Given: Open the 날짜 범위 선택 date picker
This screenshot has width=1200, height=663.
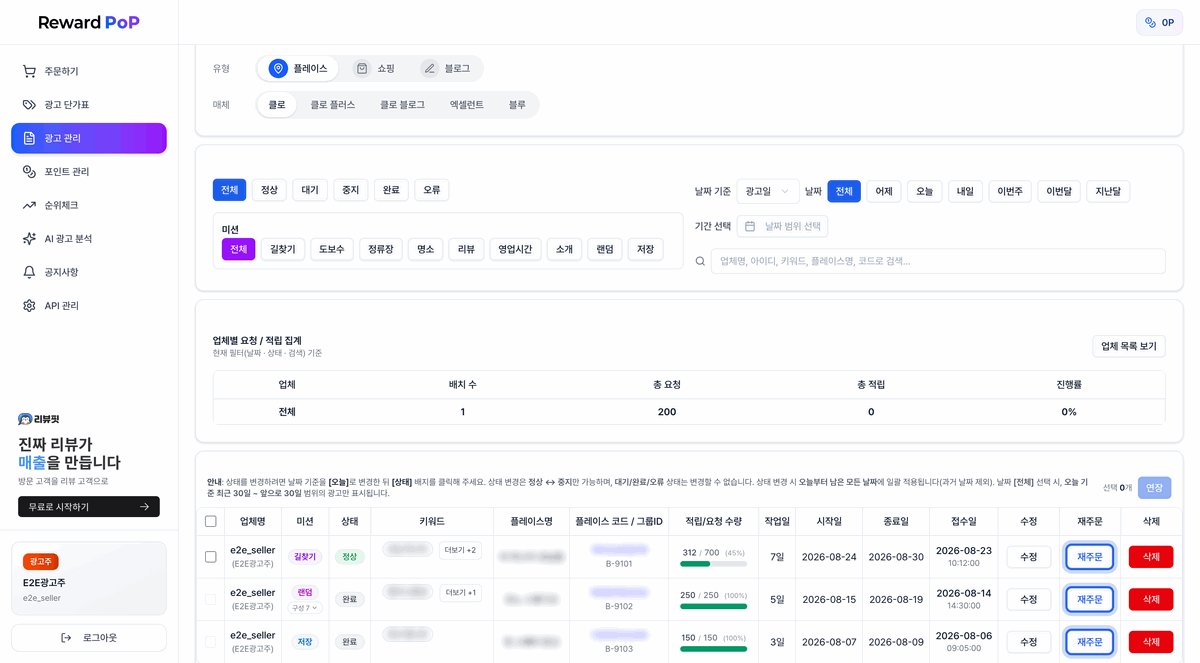Looking at the screenshot, I should point(782,227).
